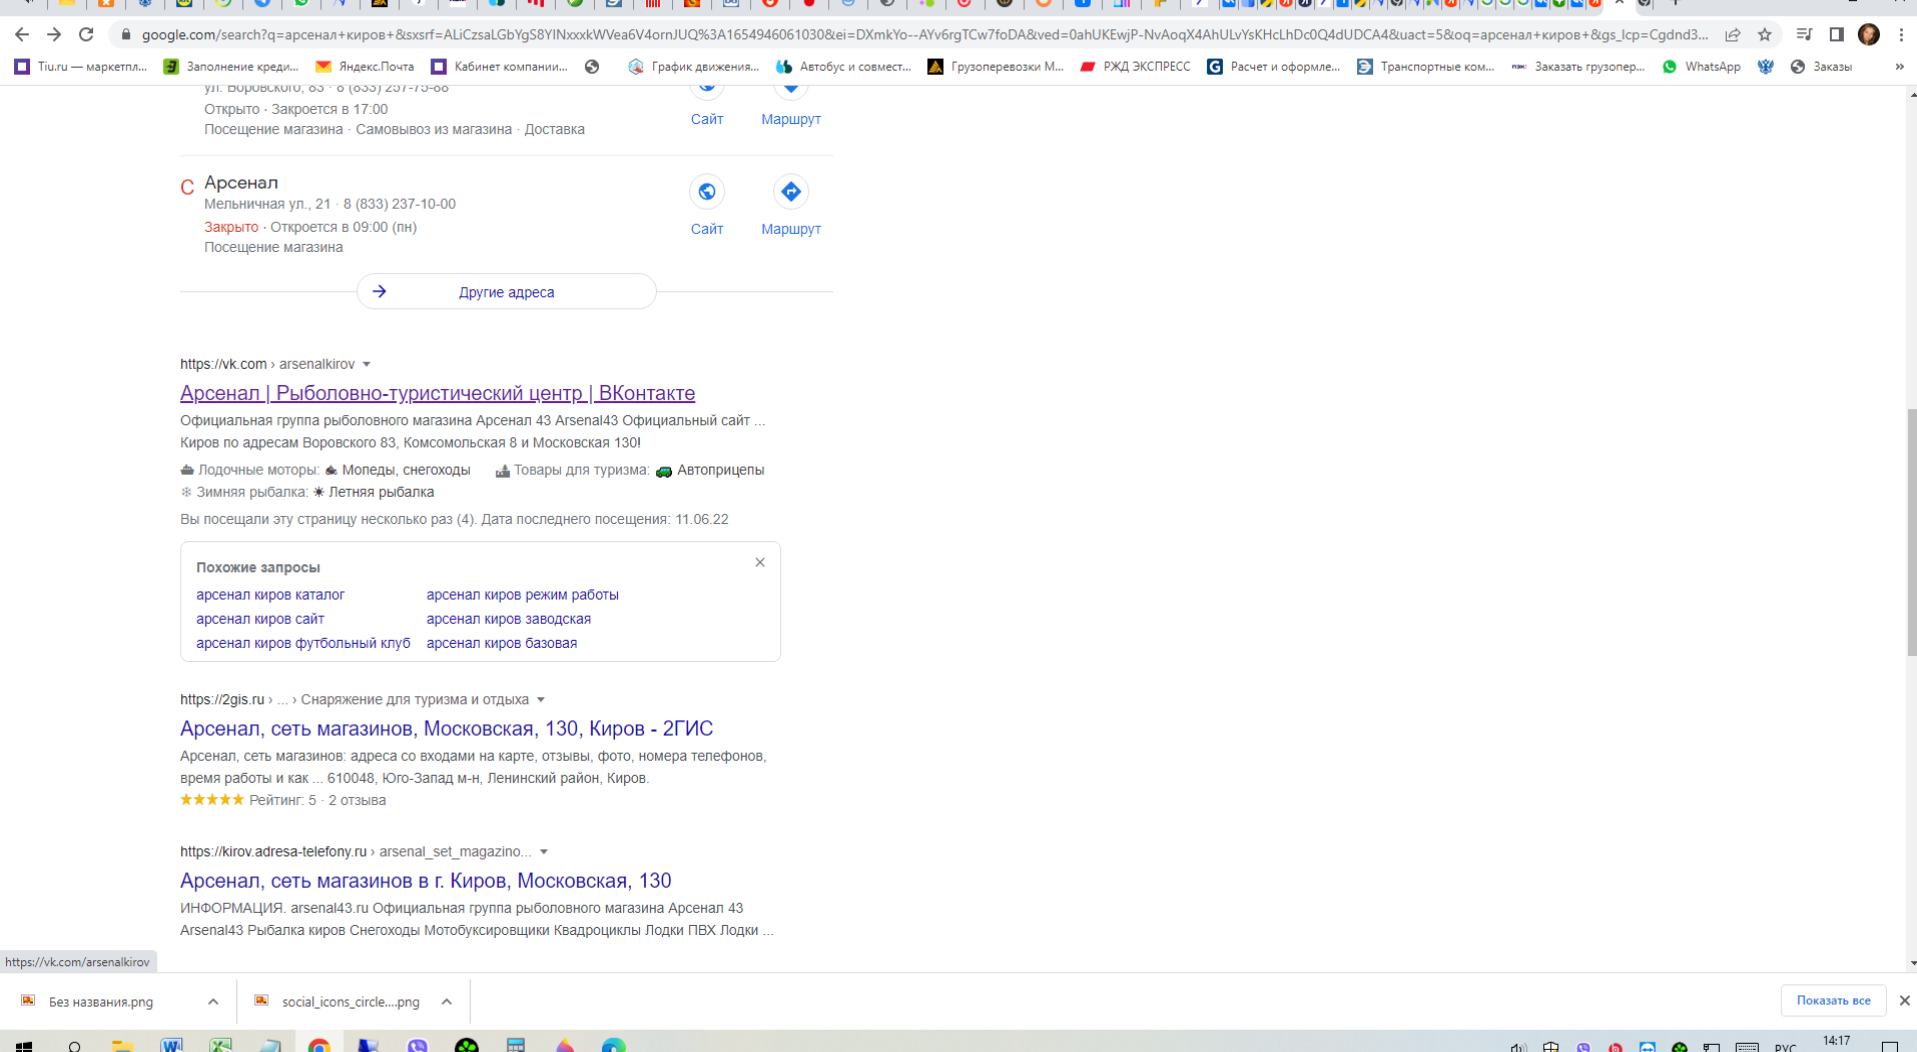Click Сайт label for Воровского 83 store
Viewport: 1917px width, 1052px height.
tap(707, 119)
